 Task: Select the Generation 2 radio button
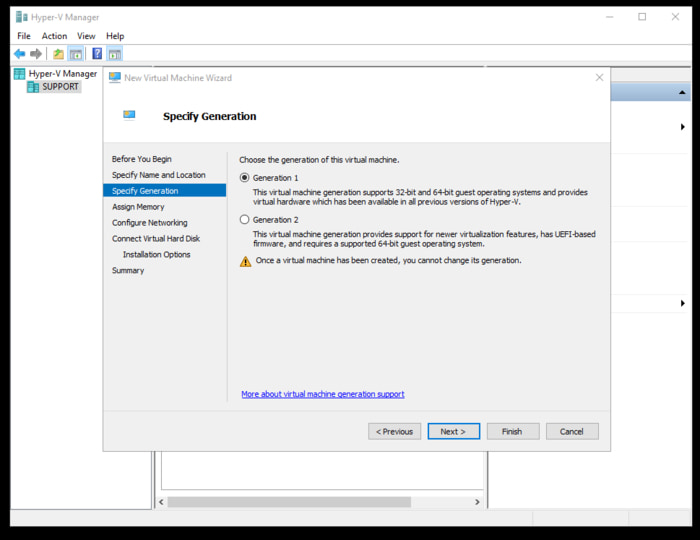point(245,219)
